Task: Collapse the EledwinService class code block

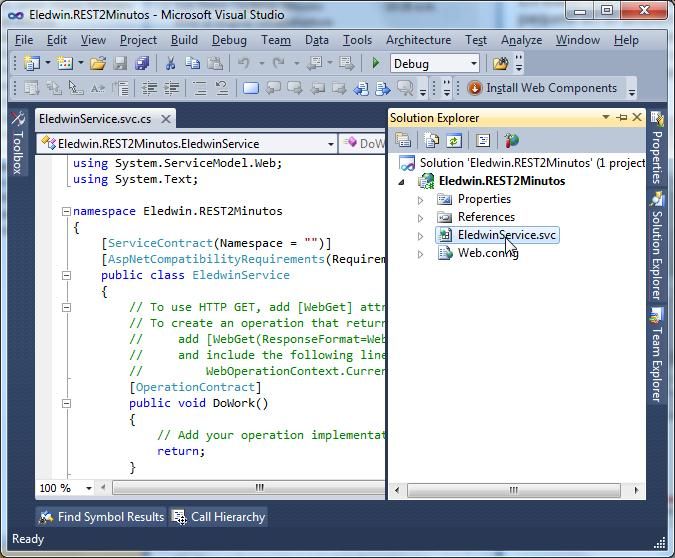Action: tap(66, 276)
